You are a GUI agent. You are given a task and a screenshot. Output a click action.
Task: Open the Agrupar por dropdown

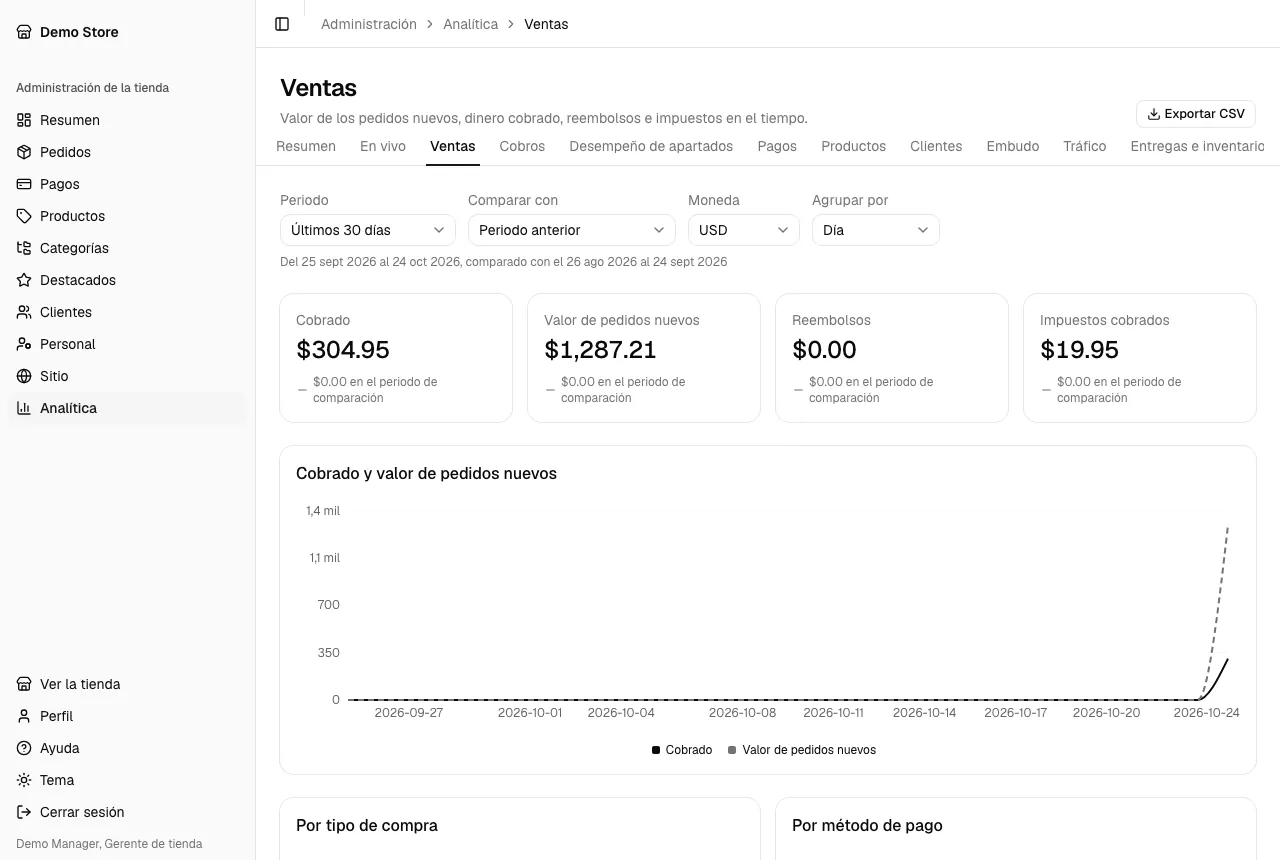tap(876, 230)
